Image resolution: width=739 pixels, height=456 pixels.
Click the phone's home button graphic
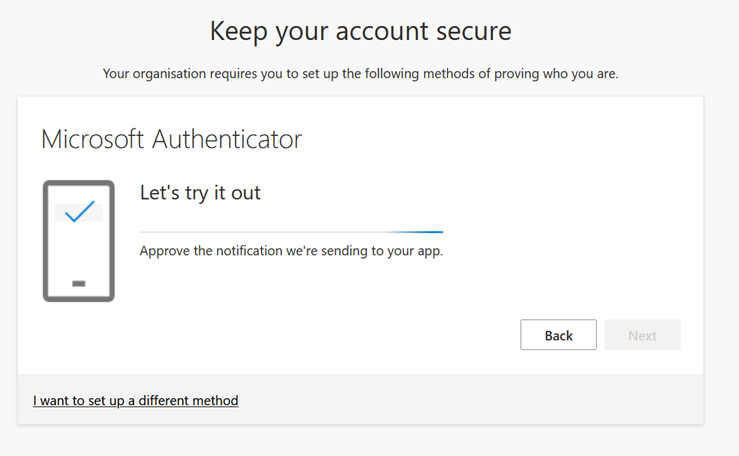pyautogui.click(x=79, y=284)
